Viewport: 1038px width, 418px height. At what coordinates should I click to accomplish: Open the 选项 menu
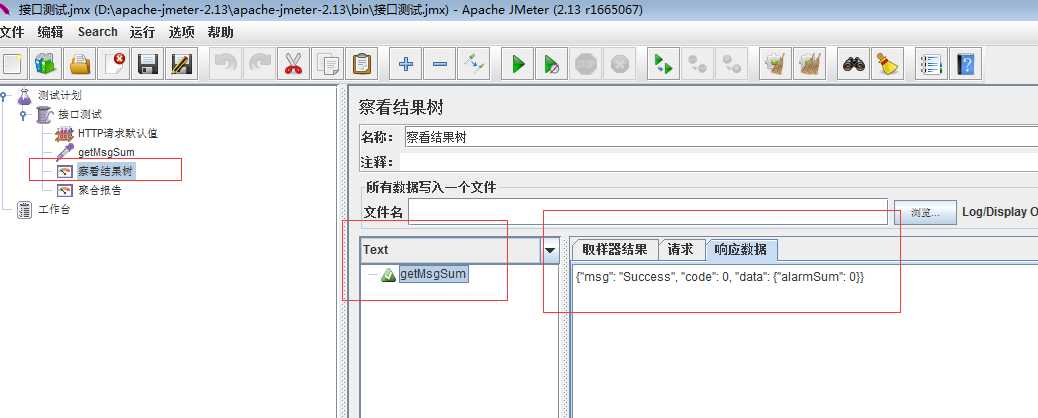[x=181, y=32]
